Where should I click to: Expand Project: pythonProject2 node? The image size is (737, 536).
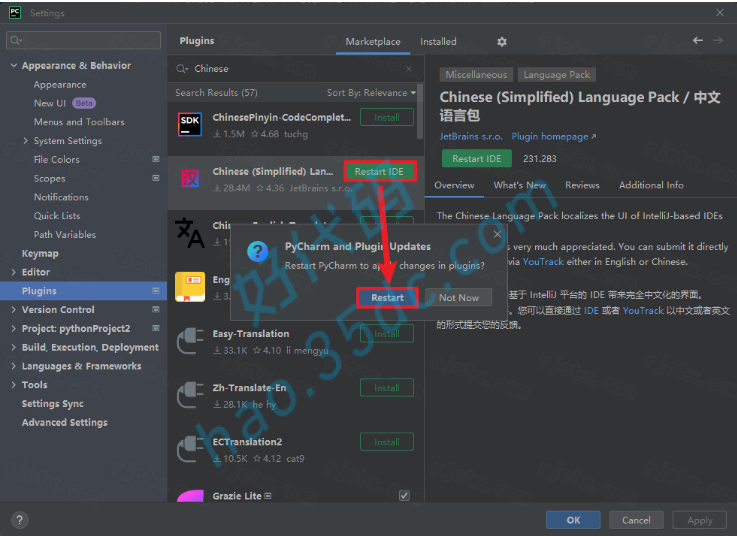point(13,328)
